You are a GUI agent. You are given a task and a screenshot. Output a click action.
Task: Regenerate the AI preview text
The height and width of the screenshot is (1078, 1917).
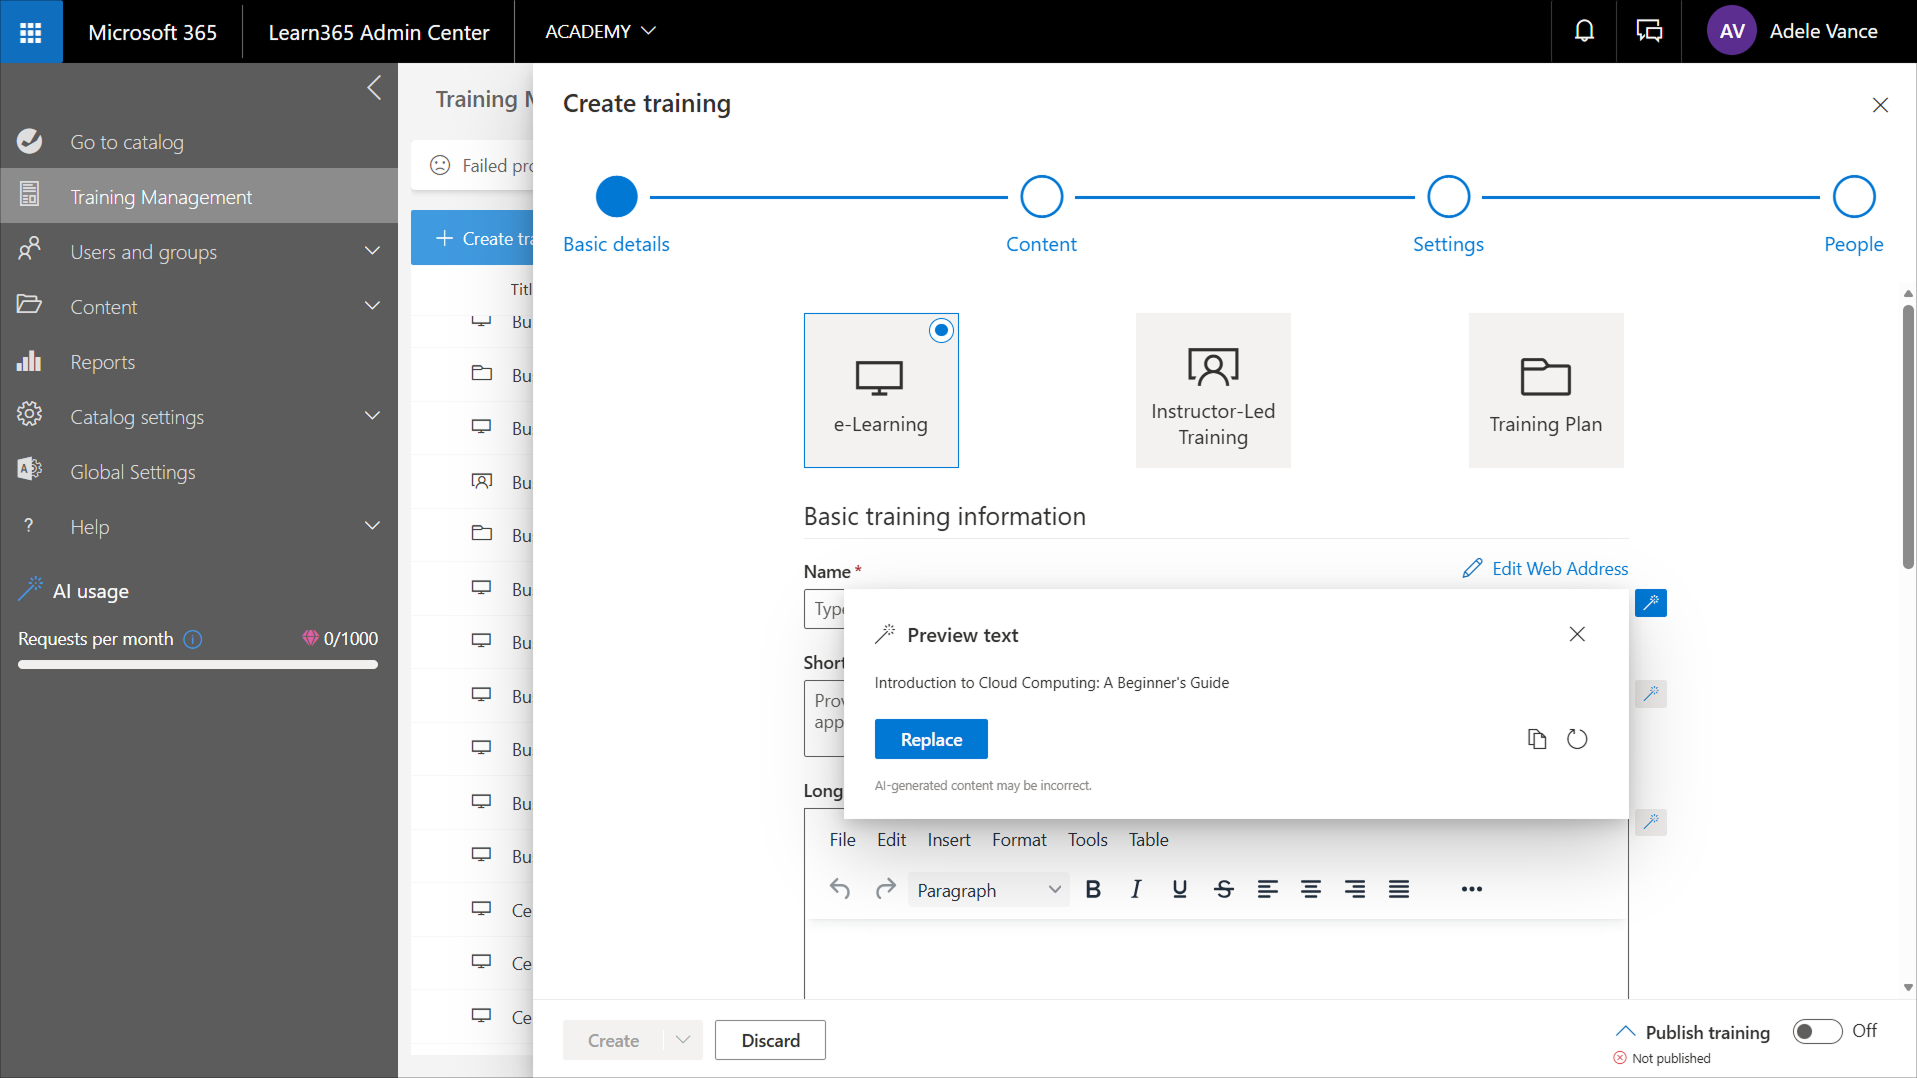(x=1577, y=739)
